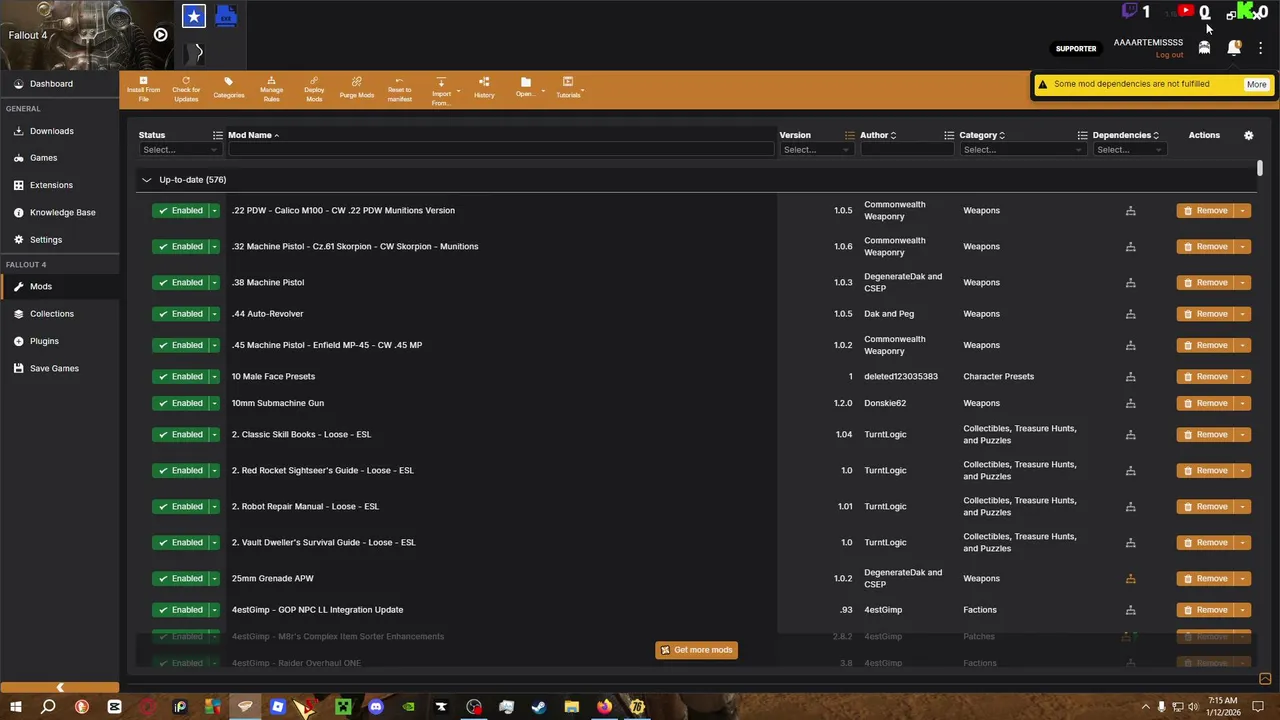Collapse sidebar with bottom arrow

pyautogui.click(x=60, y=687)
